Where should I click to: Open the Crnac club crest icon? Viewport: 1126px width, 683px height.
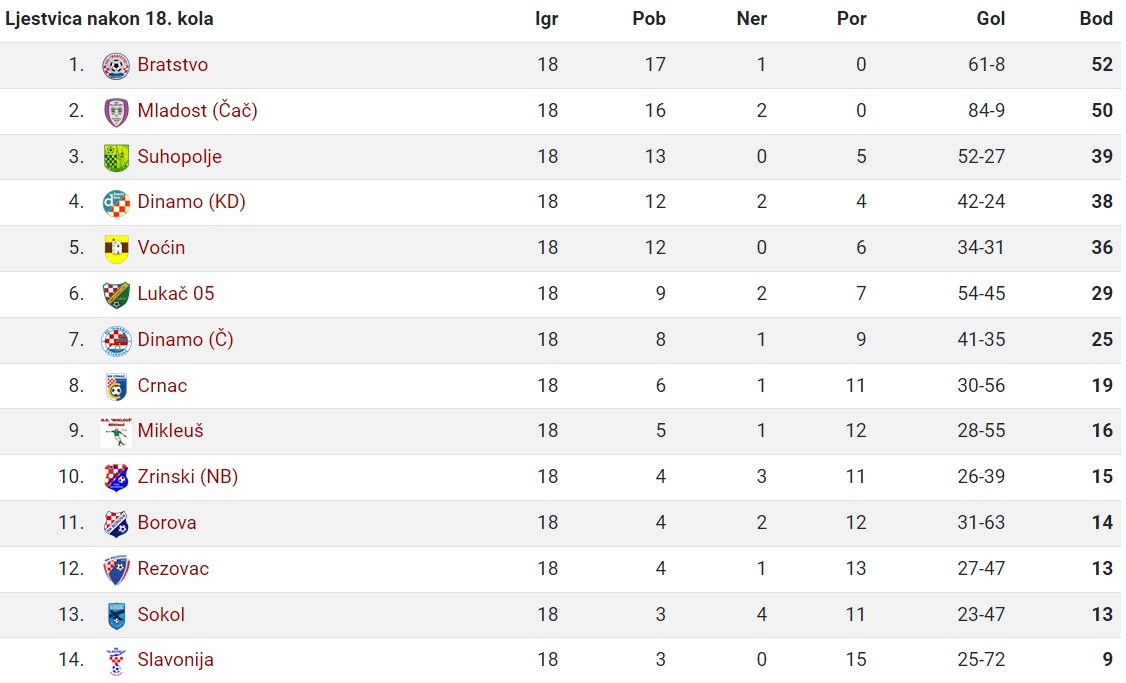(x=116, y=386)
